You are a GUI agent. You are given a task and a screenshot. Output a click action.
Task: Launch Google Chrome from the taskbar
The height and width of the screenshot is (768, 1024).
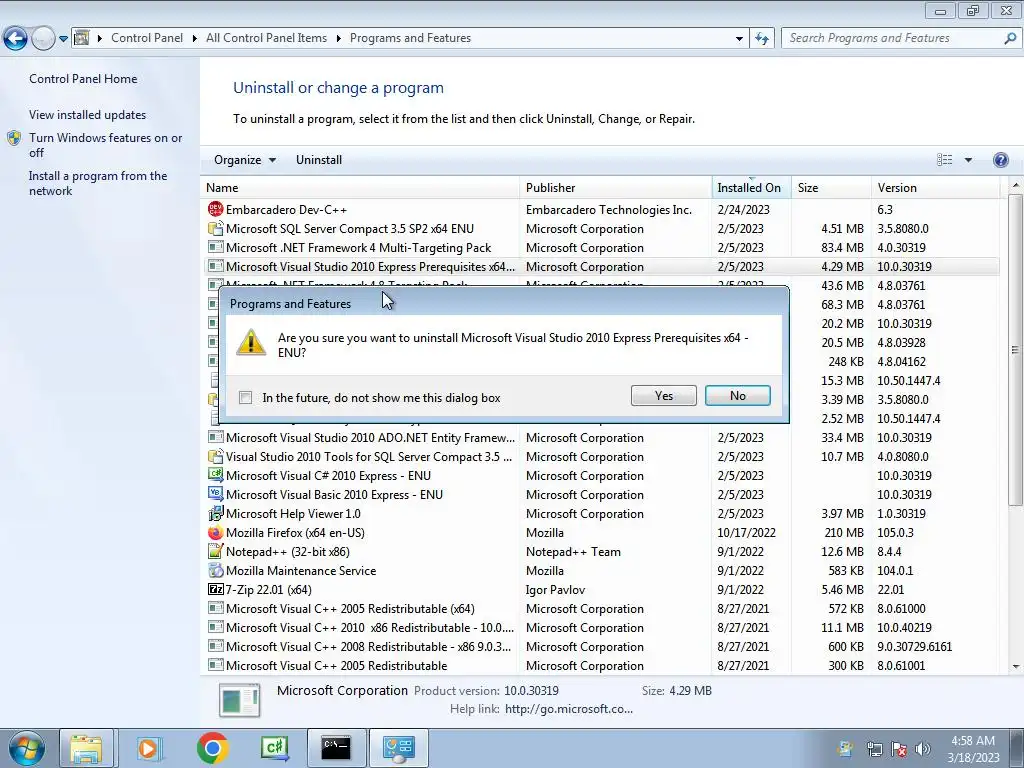tap(212, 748)
